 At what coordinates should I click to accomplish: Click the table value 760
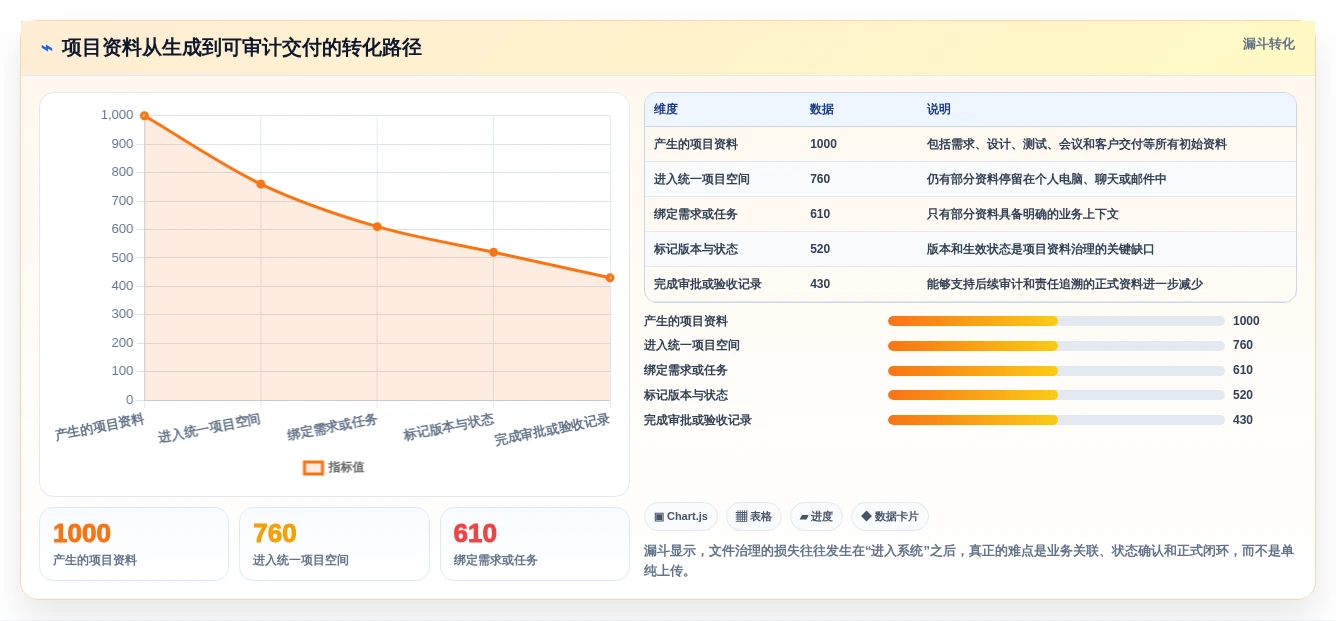pyautogui.click(x=820, y=179)
